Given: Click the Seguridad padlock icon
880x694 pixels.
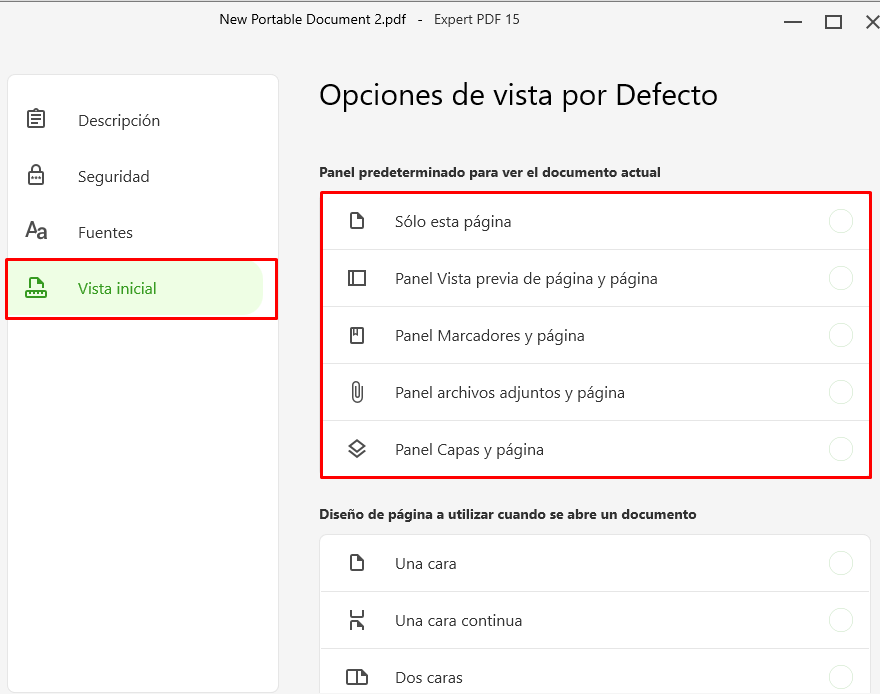Looking at the screenshot, I should pos(36,175).
